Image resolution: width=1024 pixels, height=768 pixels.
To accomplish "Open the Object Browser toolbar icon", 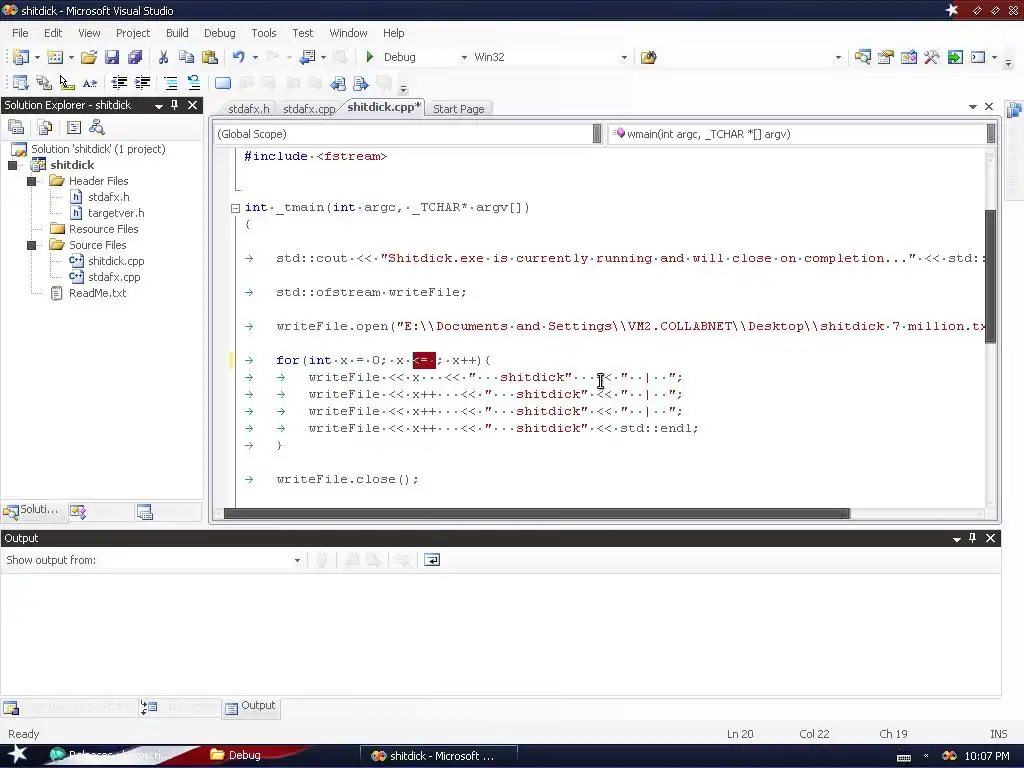I will point(908,57).
